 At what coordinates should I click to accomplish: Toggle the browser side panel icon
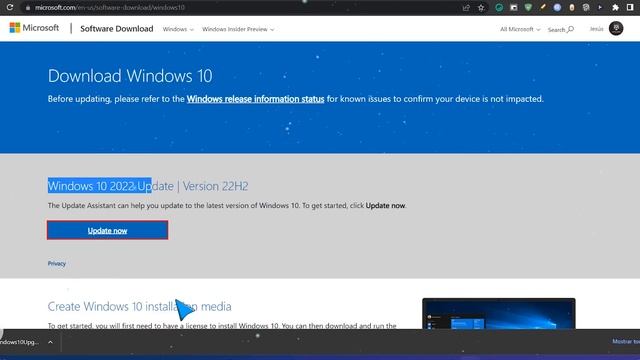click(x=630, y=7)
